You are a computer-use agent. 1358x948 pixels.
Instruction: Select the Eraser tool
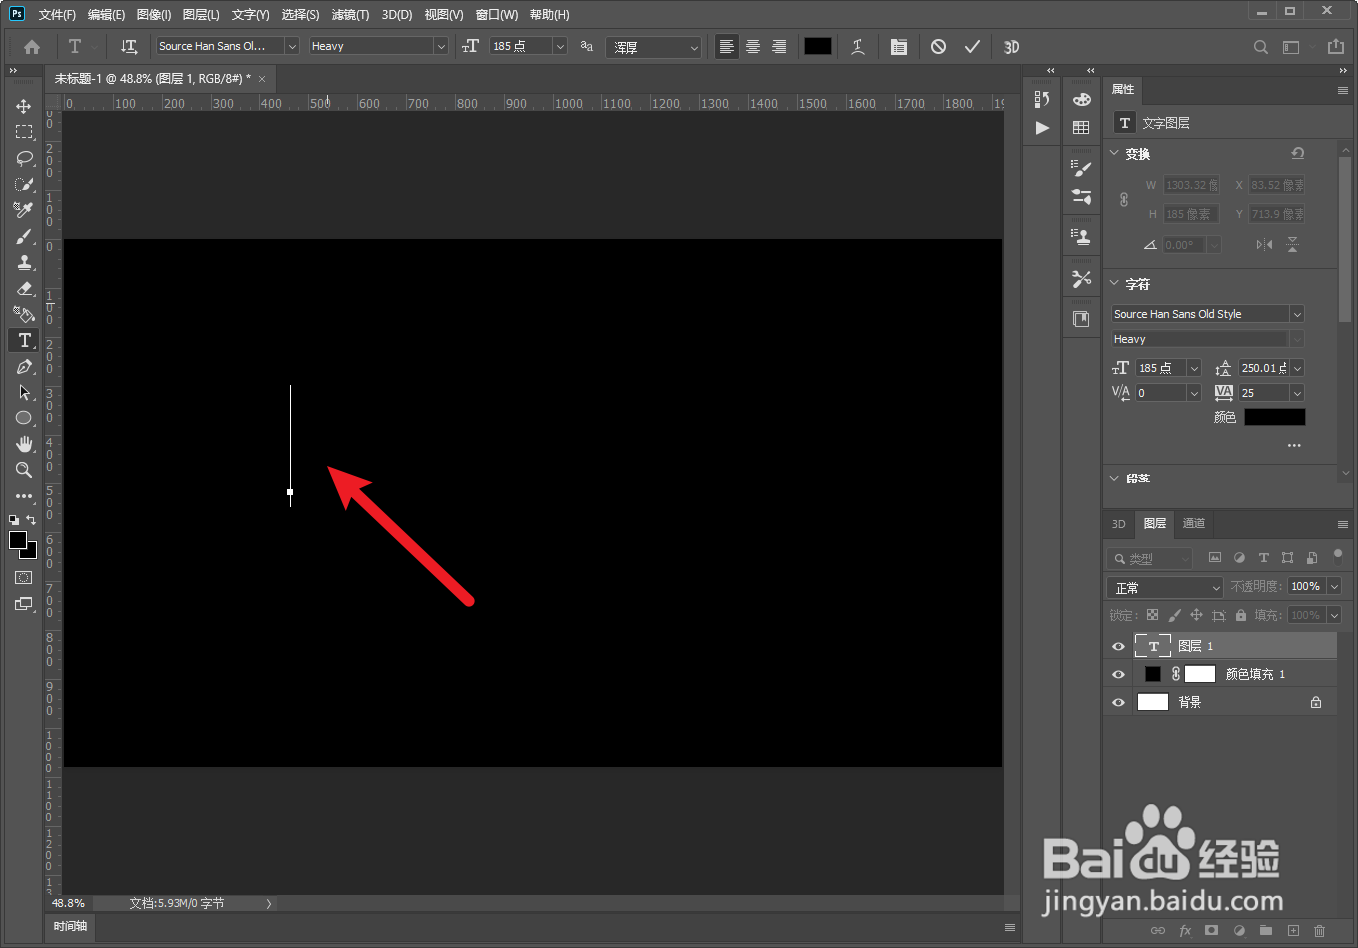click(24, 288)
